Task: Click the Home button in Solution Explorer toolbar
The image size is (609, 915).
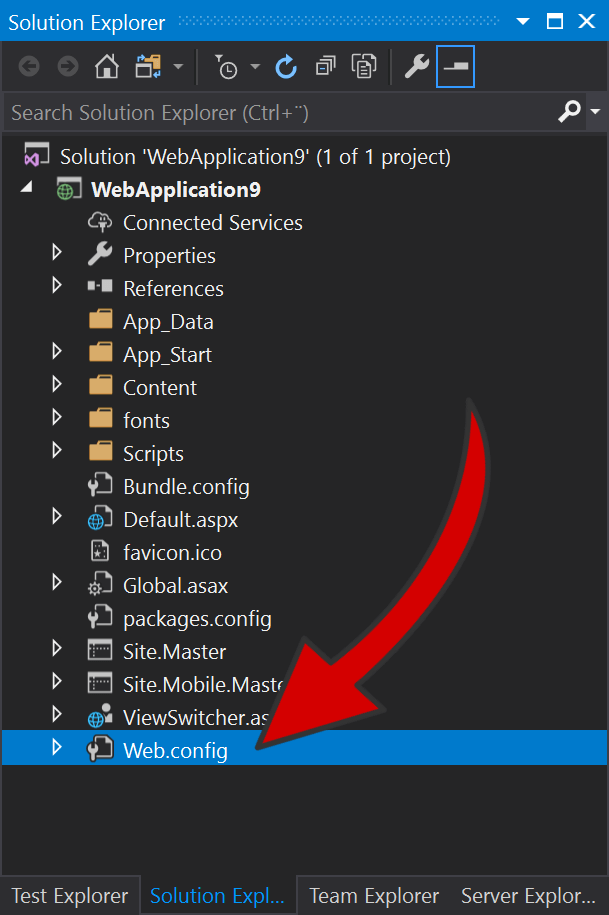Action: (x=107, y=66)
